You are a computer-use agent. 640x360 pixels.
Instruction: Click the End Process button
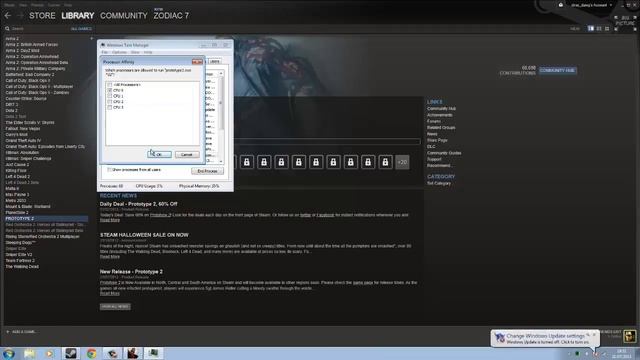(207, 171)
